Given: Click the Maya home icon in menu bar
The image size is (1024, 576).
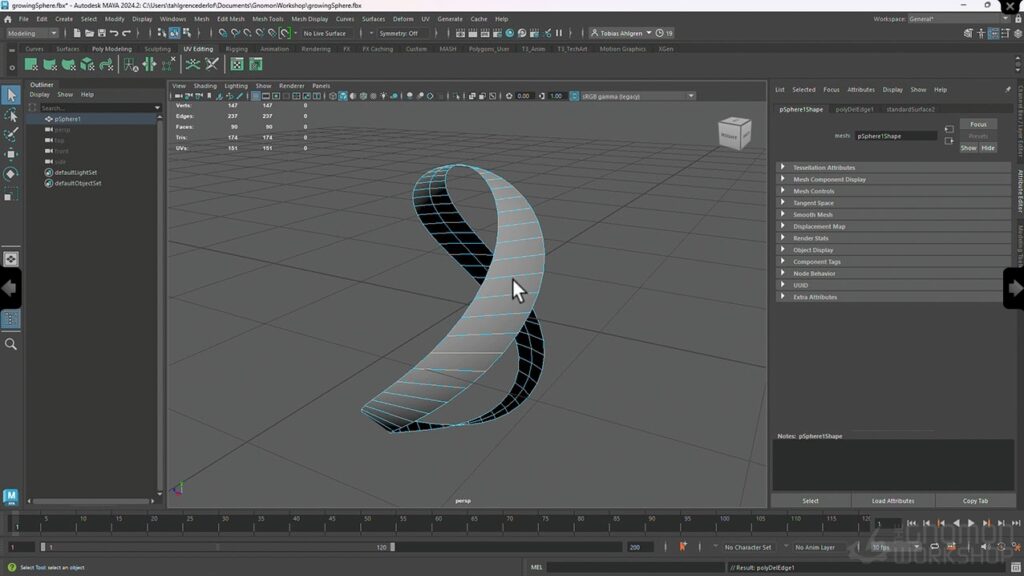Looking at the screenshot, I should tap(8, 19).
